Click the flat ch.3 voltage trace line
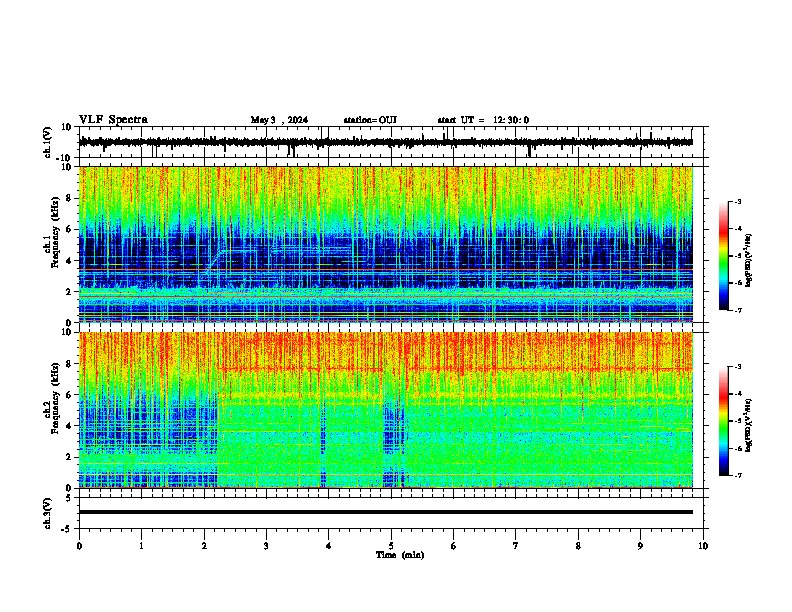Viewport: 792px width, 612px height. pos(386,512)
